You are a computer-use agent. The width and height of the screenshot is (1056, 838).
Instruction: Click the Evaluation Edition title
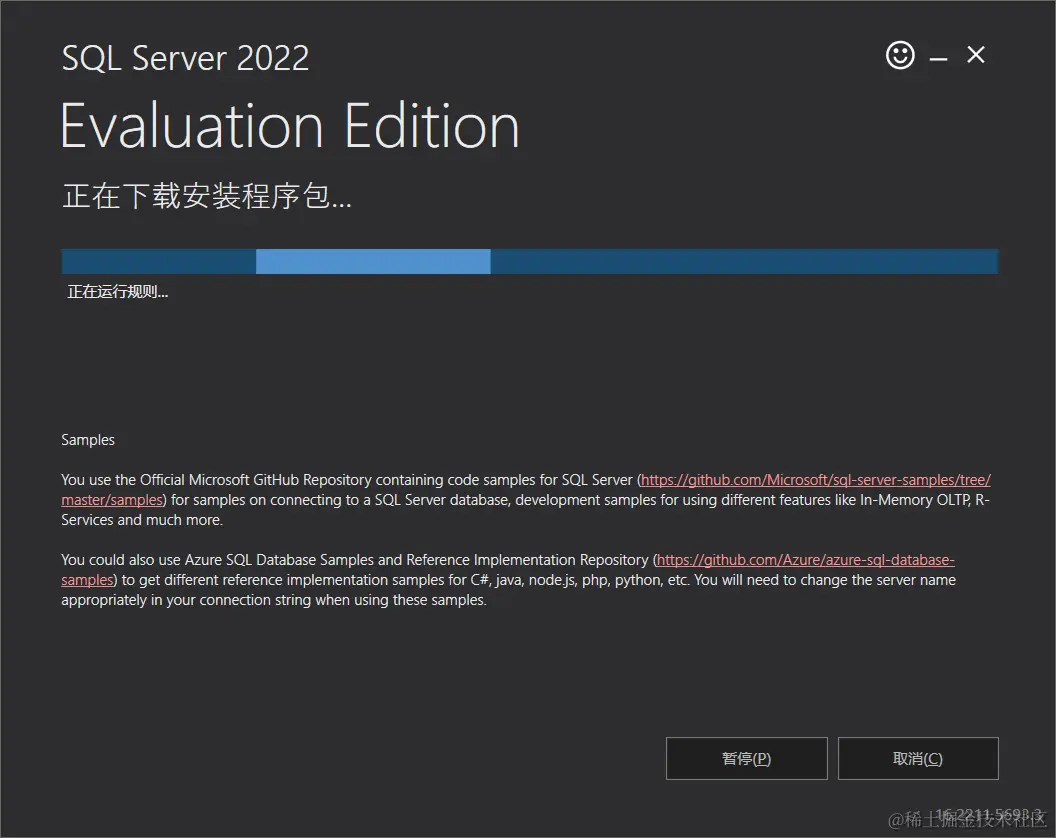[x=290, y=126]
